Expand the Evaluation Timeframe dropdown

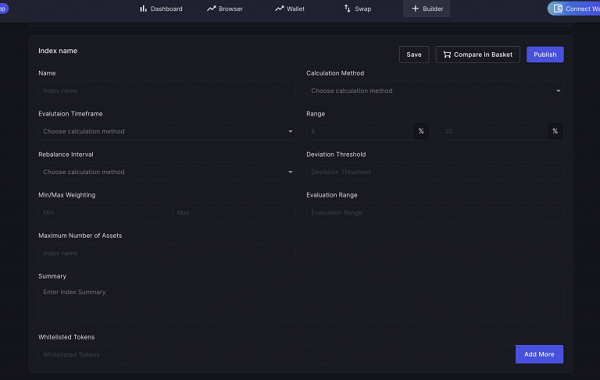coord(167,131)
